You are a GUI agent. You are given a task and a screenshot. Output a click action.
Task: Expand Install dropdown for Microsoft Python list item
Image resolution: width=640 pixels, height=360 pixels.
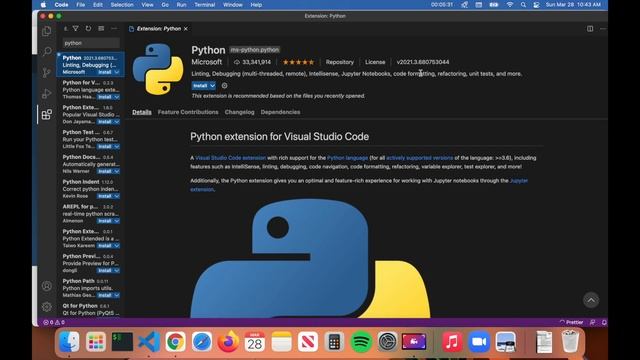point(117,72)
